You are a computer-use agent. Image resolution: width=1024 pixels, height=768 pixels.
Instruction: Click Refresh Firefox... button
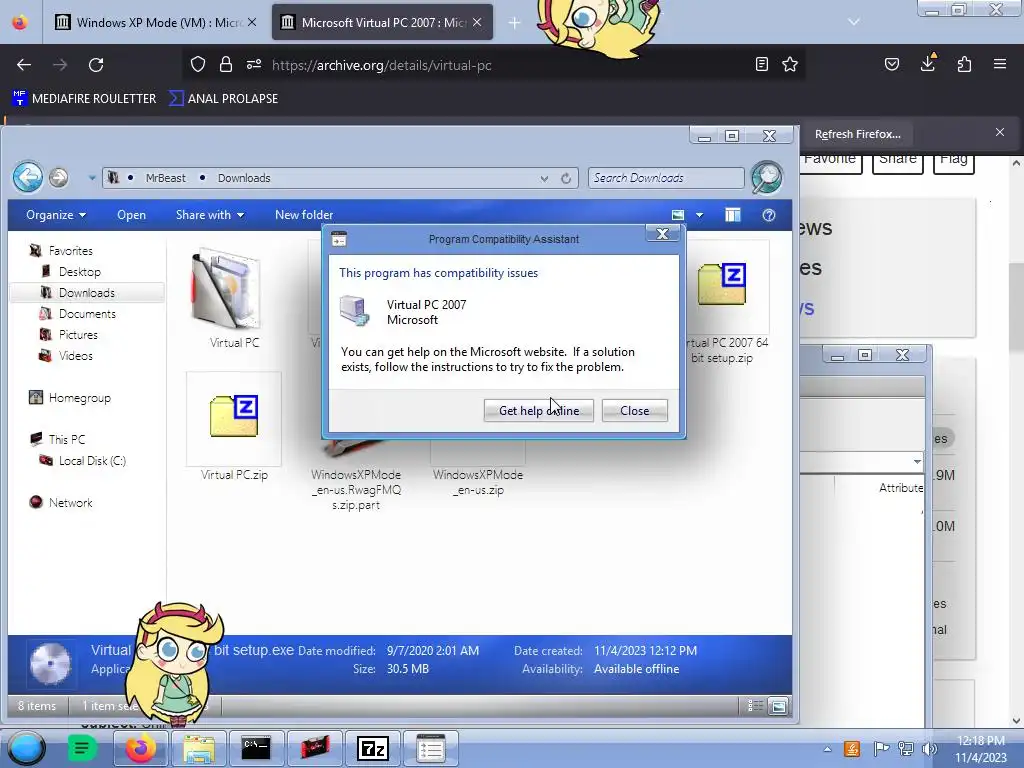857,134
